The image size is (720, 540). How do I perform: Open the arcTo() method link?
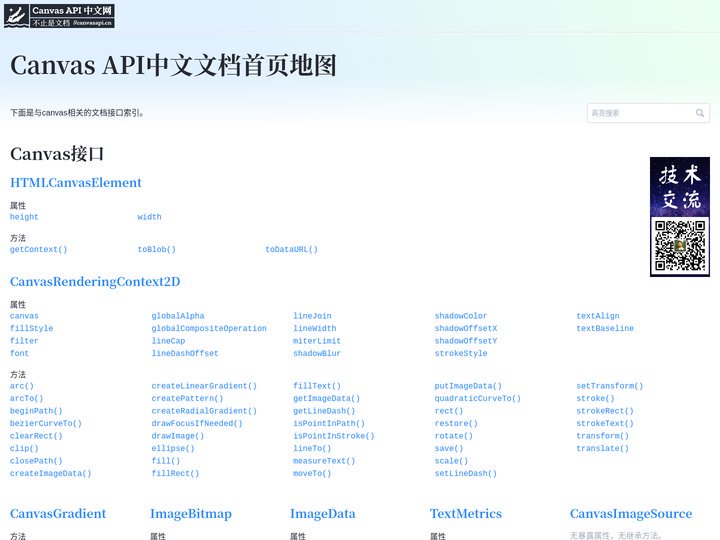pyautogui.click(x=26, y=399)
